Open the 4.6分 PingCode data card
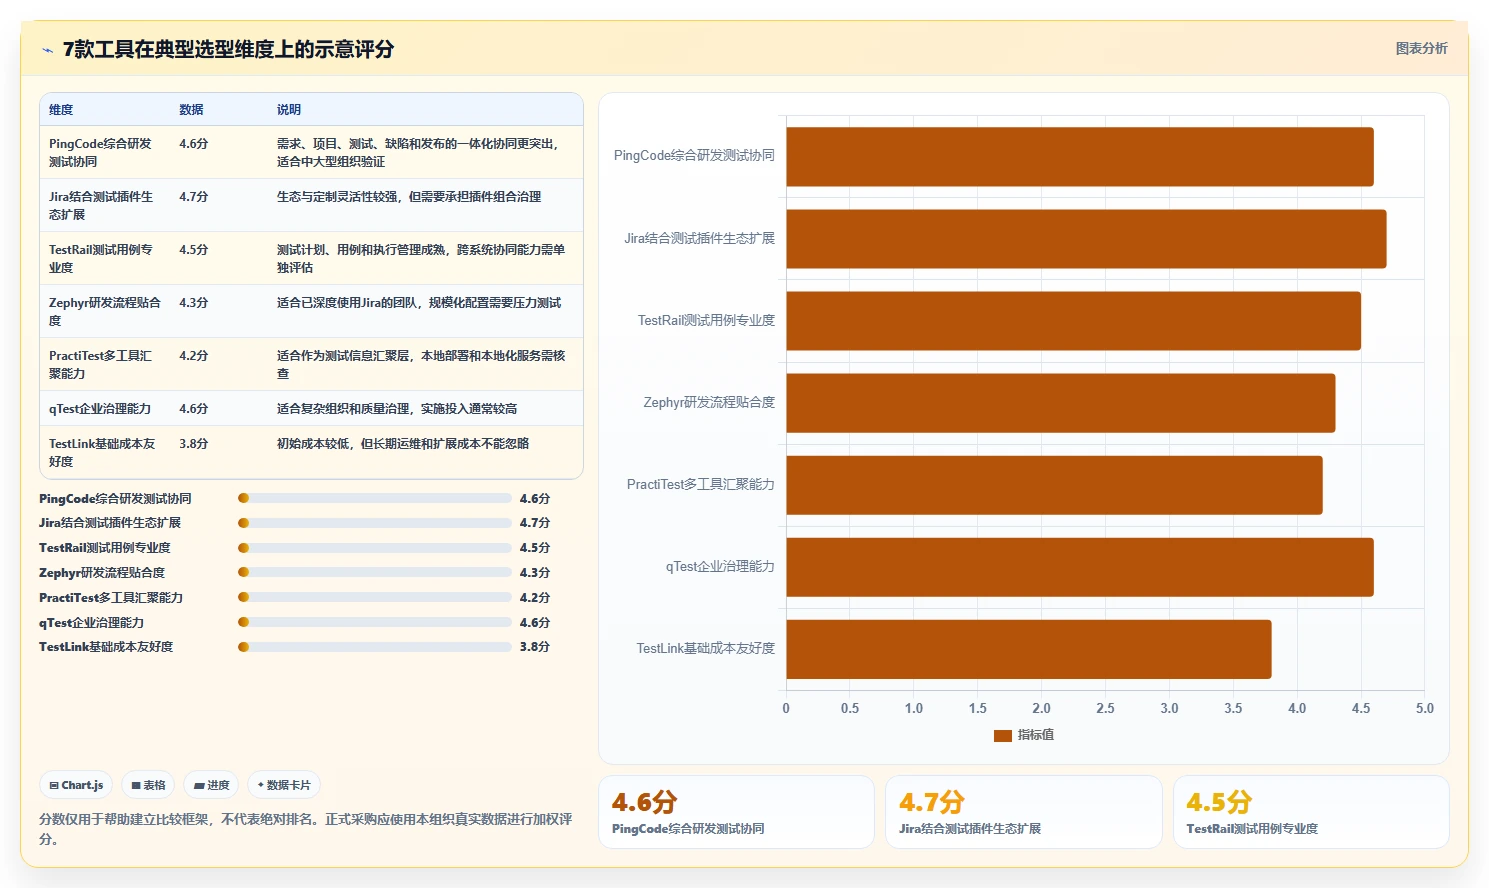 click(736, 812)
